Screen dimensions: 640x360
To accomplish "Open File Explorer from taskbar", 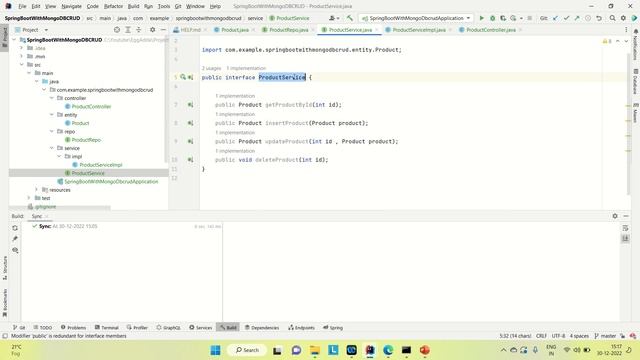I will (315, 350).
